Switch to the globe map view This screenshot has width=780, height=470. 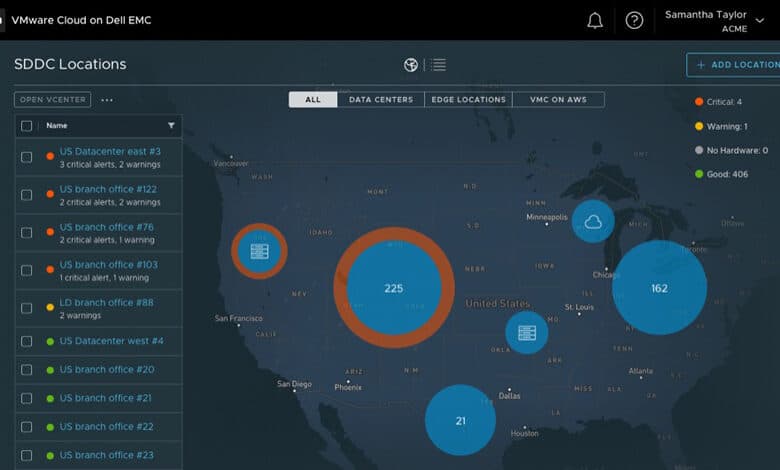pyautogui.click(x=411, y=65)
